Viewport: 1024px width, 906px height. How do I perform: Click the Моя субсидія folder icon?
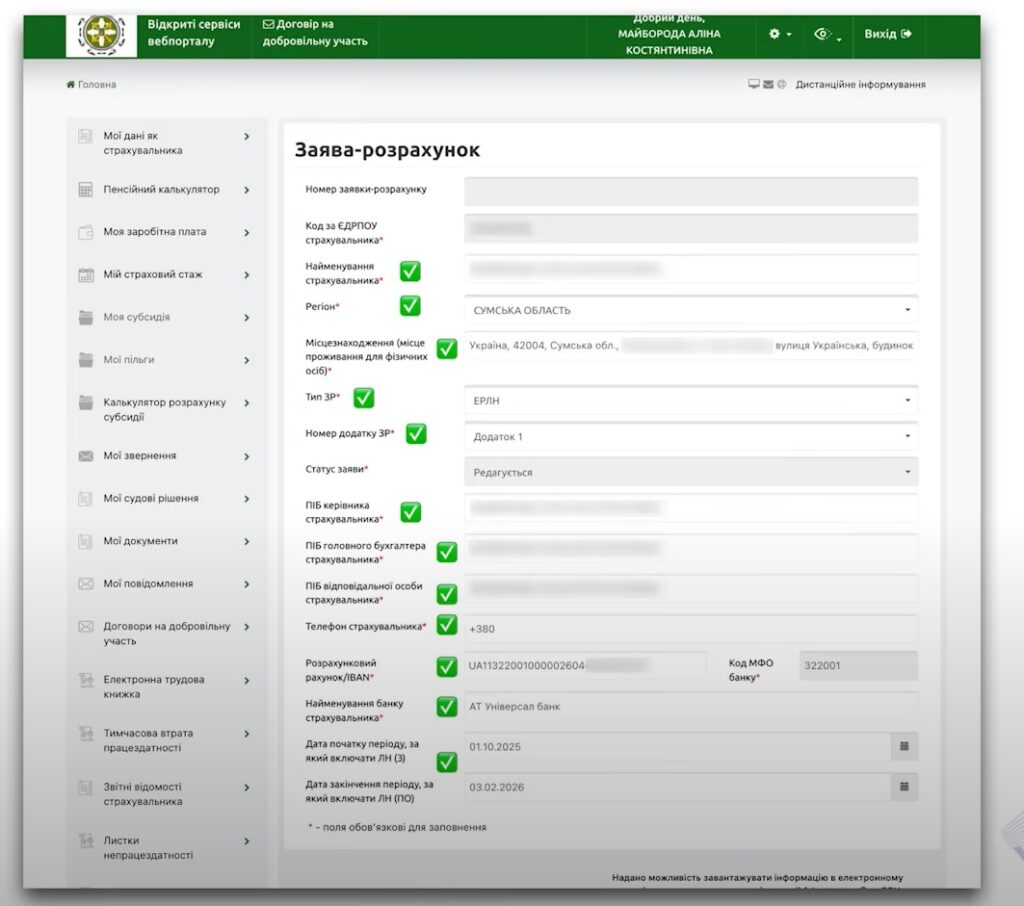[x=86, y=317]
